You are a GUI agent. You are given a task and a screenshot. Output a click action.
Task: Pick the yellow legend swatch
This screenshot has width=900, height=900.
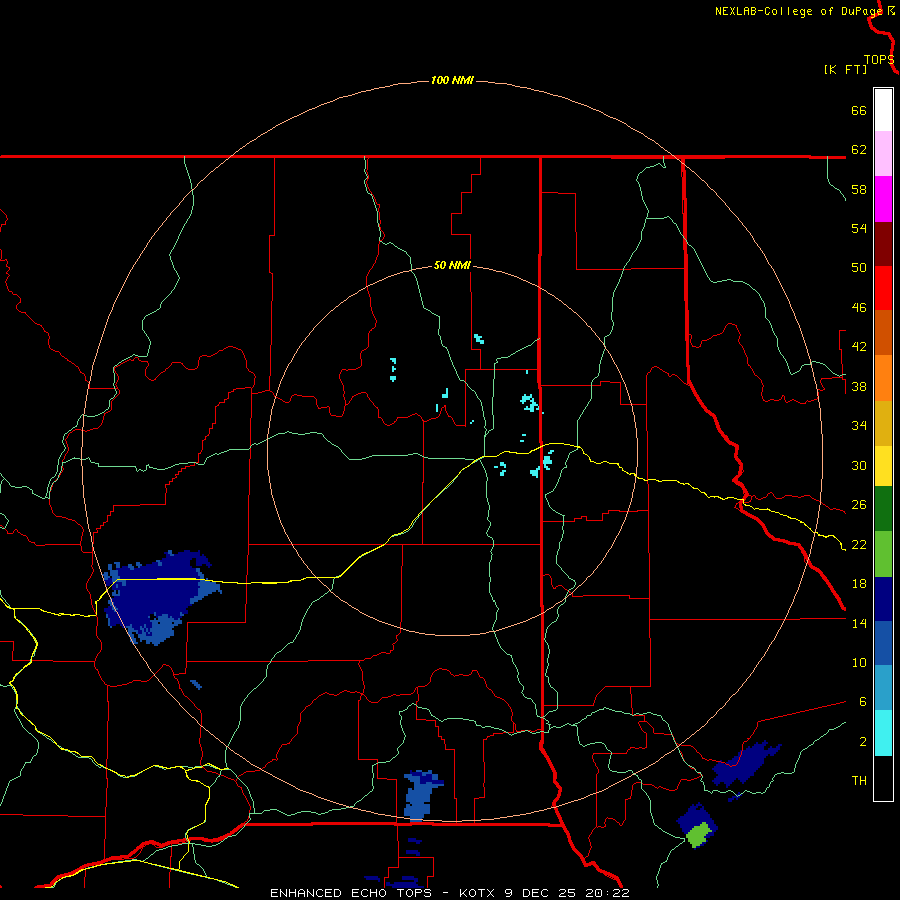pos(883,466)
